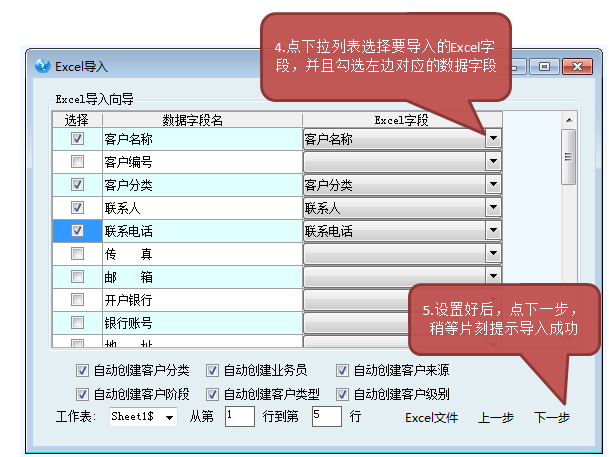Click the 下一步 button
Image resolution: width=609 pixels, height=457 pixels.
pos(551,417)
